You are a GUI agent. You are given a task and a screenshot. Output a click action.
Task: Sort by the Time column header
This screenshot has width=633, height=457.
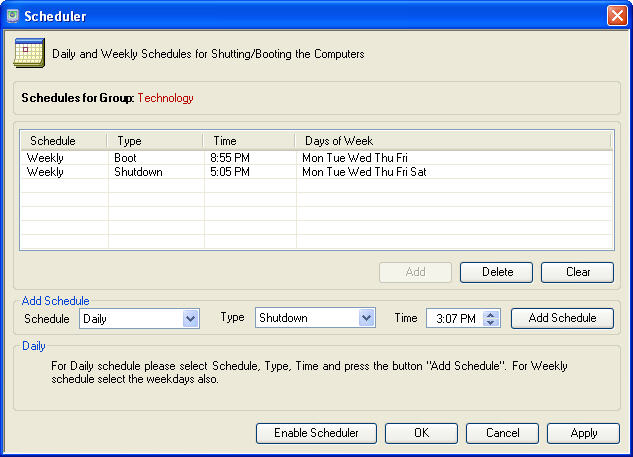point(250,141)
